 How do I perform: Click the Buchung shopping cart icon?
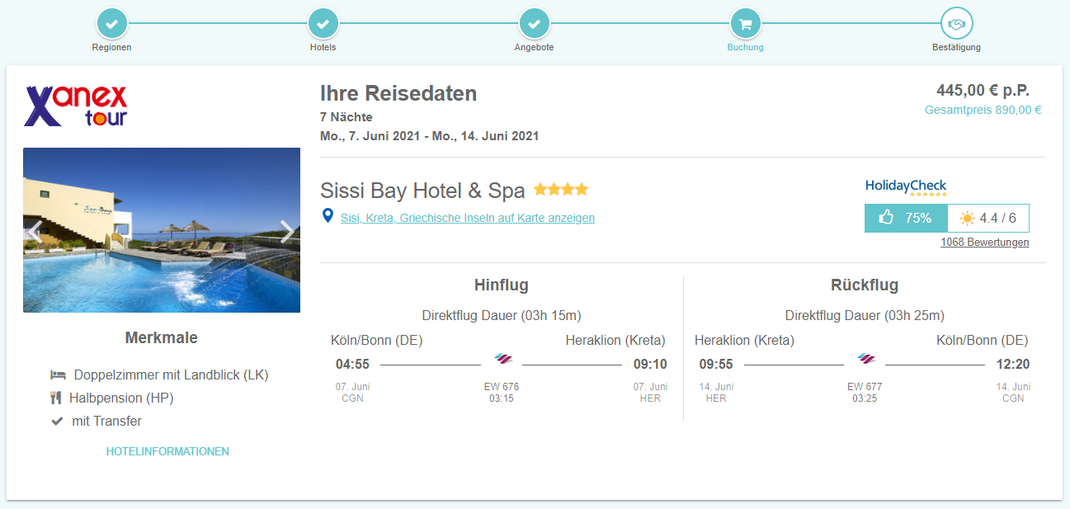click(x=745, y=22)
